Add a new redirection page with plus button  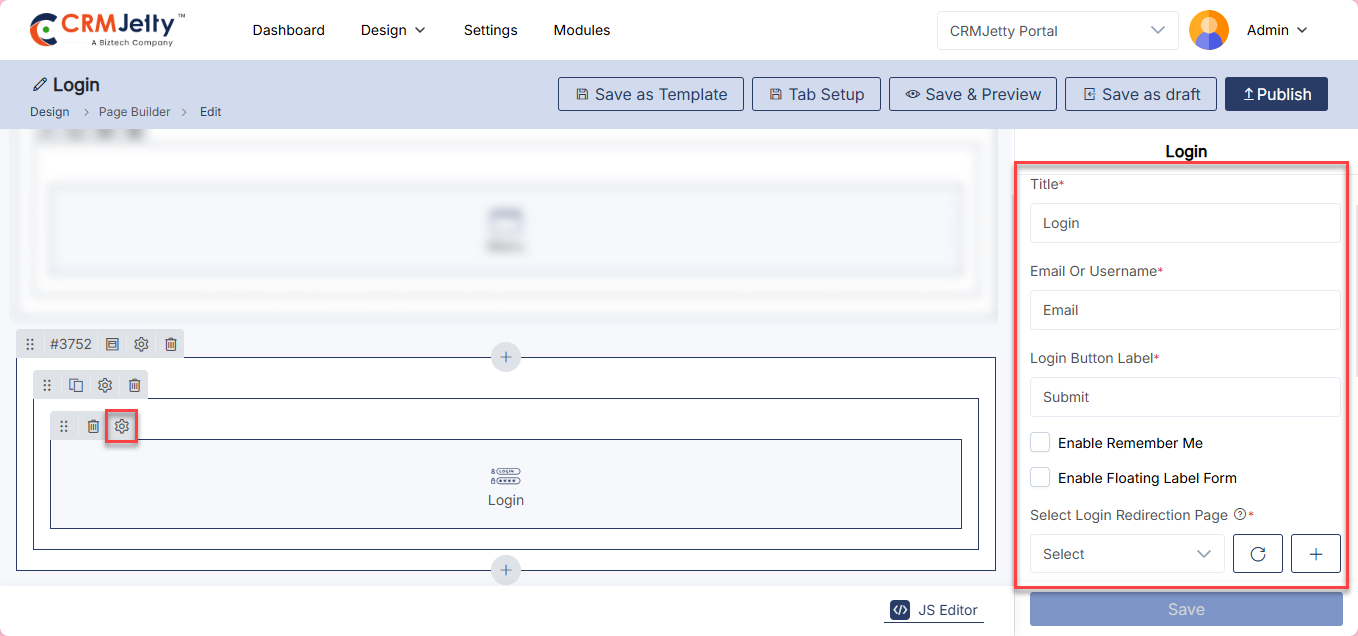coord(1315,554)
